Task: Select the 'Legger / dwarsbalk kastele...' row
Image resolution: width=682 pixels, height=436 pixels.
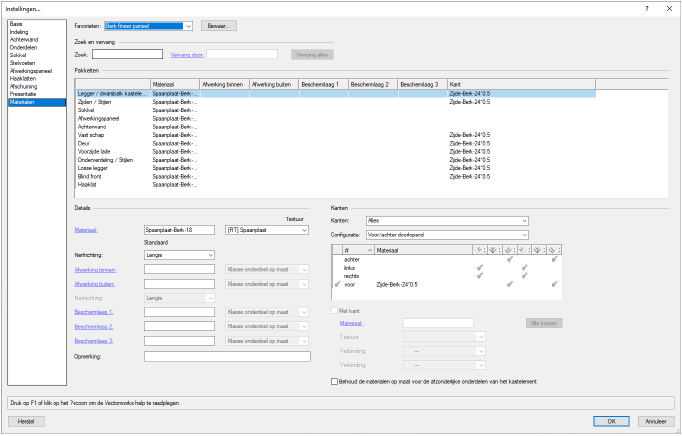Action: (335, 94)
